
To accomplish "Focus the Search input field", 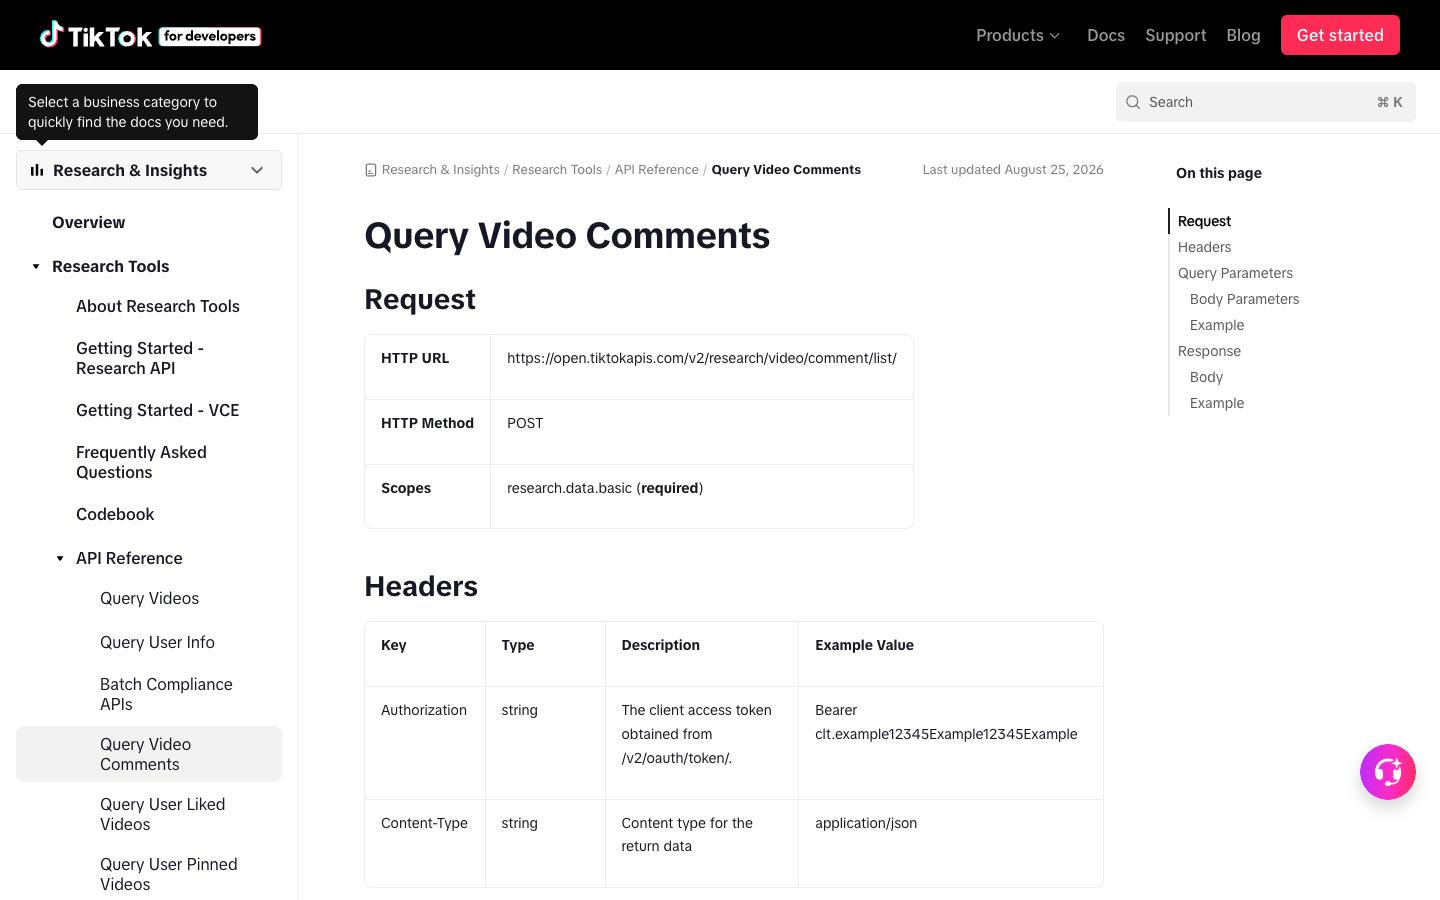I will pos(1266,102).
